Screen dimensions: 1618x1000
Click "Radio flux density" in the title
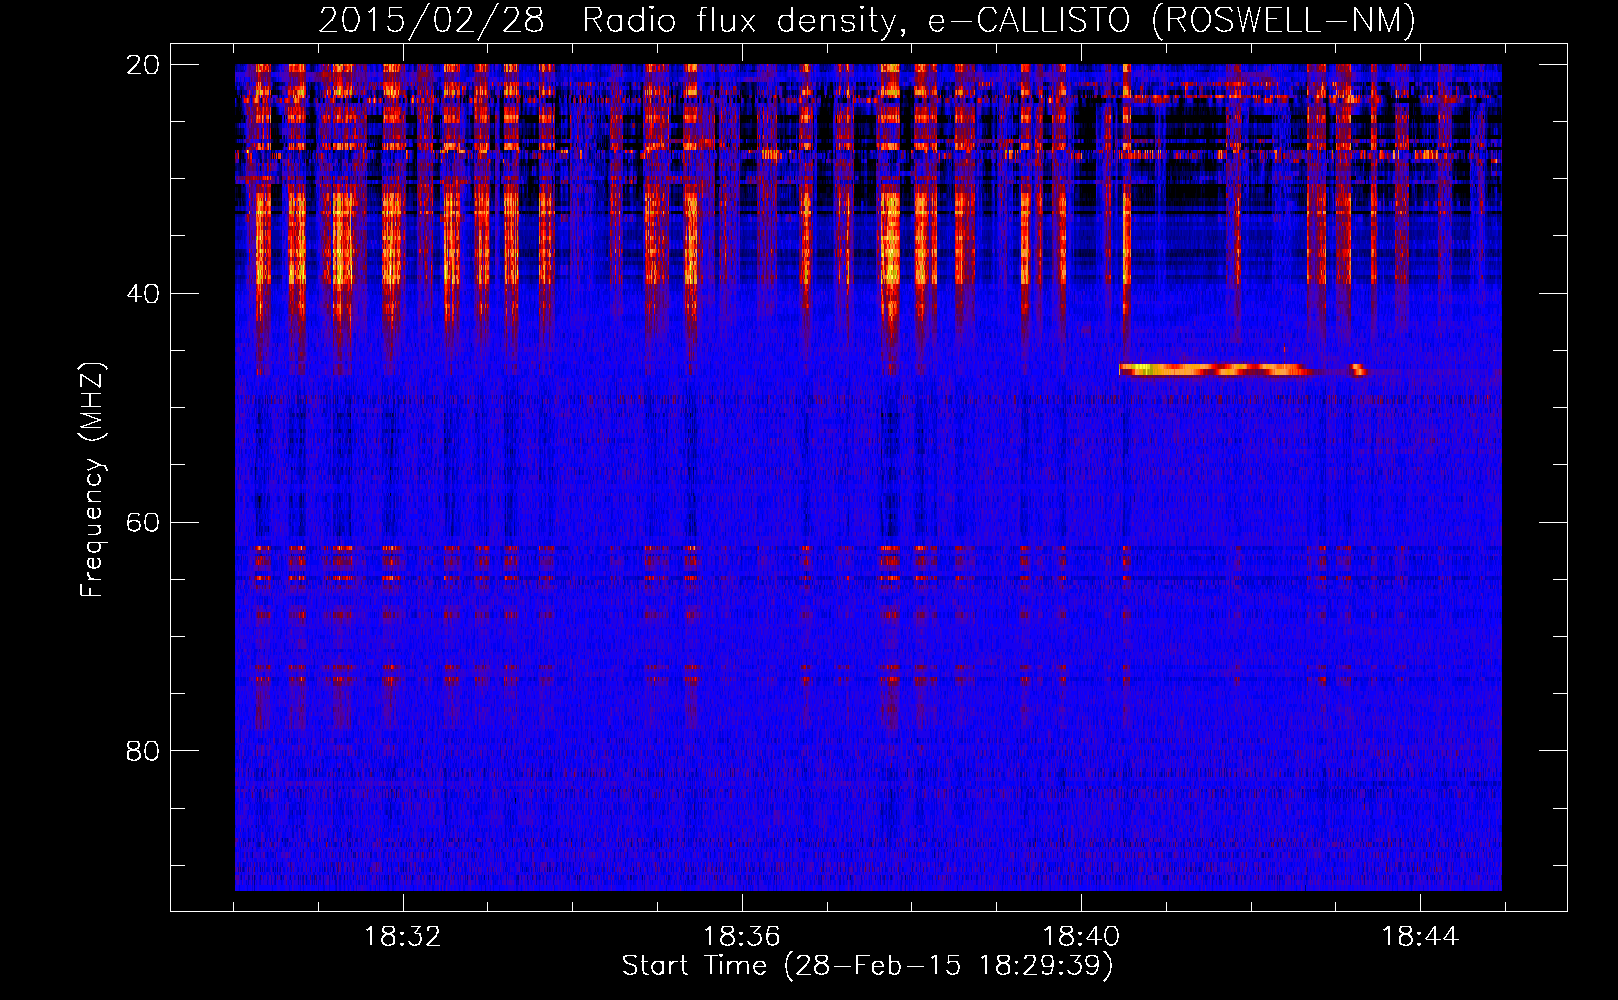[739, 21]
